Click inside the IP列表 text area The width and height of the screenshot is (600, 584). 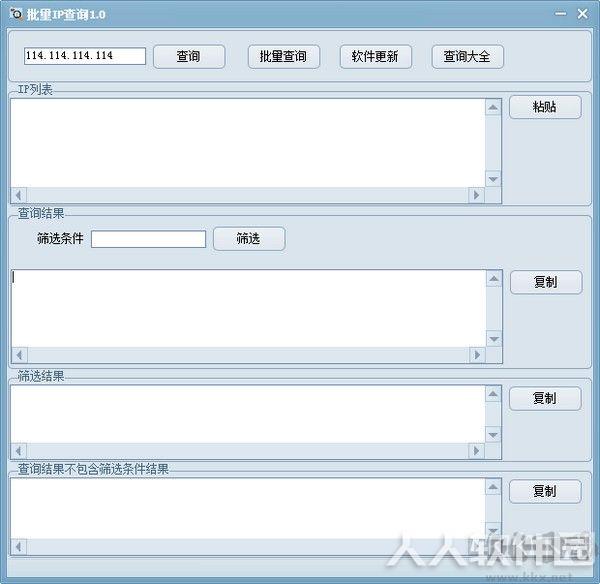tap(248, 143)
